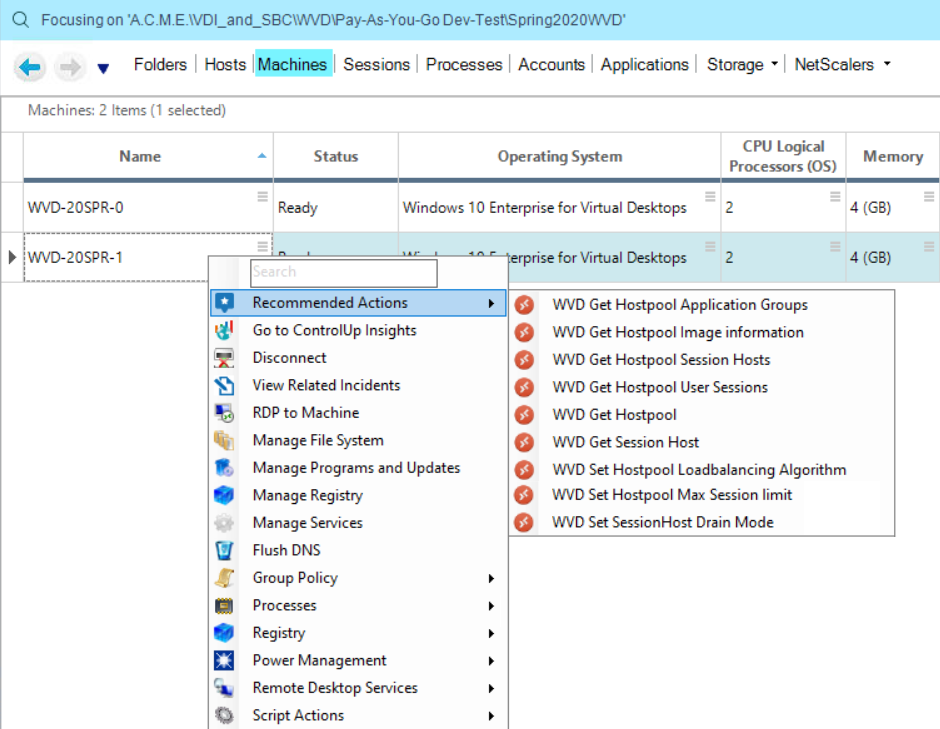Click the Remote Desktop Services icon

pos(224,688)
